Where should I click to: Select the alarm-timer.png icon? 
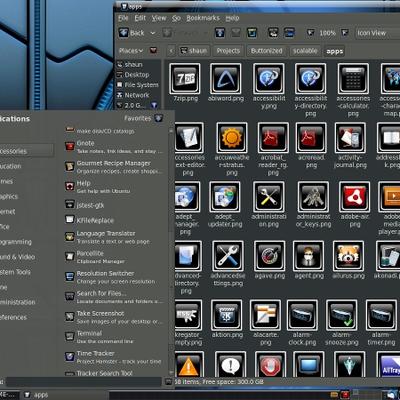pyautogui.click(x=381, y=315)
